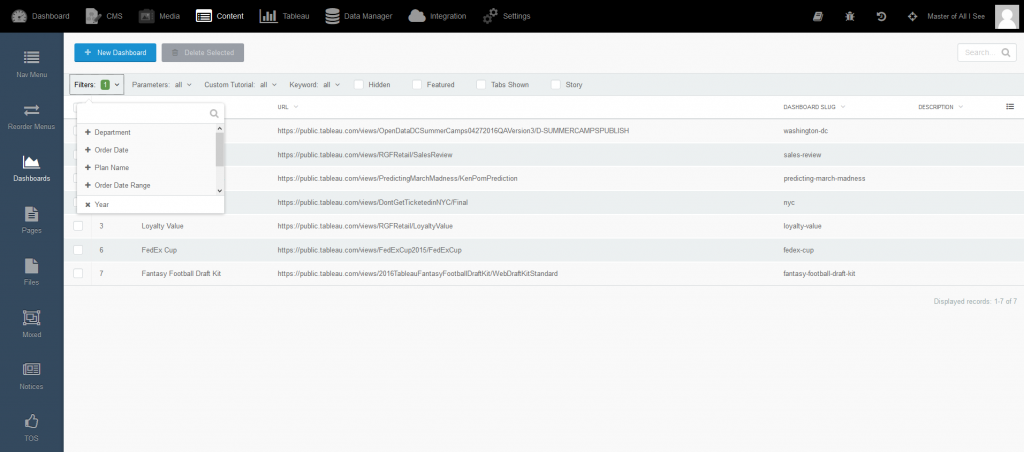
Task: Open Reorder Menus in the sidebar
Action: [32, 116]
